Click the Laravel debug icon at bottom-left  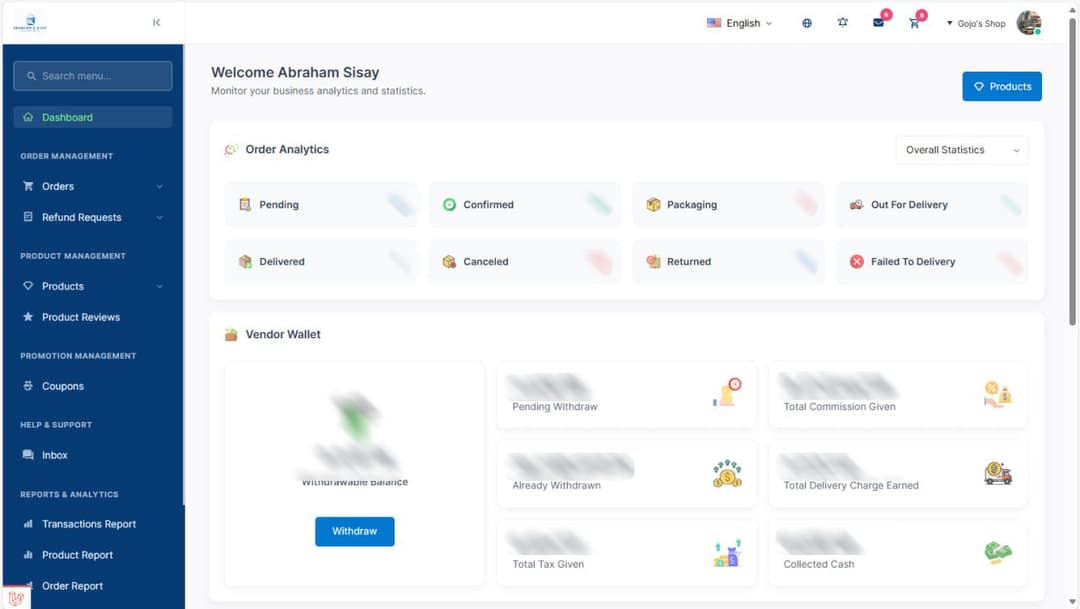pyautogui.click(x=16, y=597)
